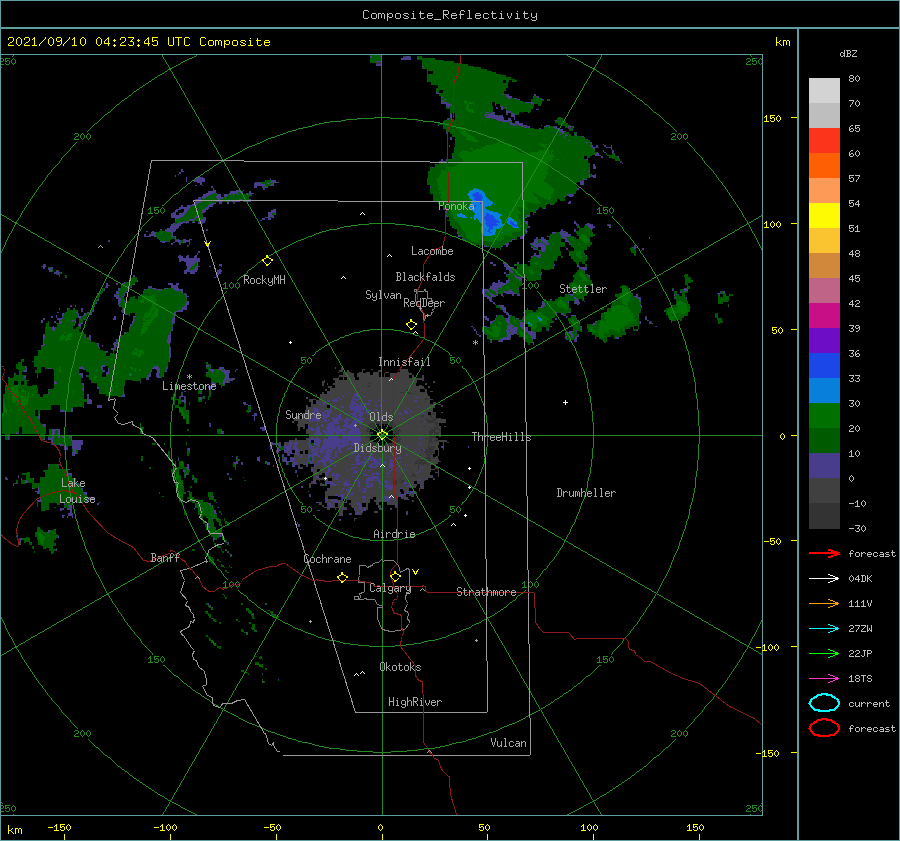Click the Strathmore city label
The width and height of the screenshot is (900, 841).
point(486,592)
